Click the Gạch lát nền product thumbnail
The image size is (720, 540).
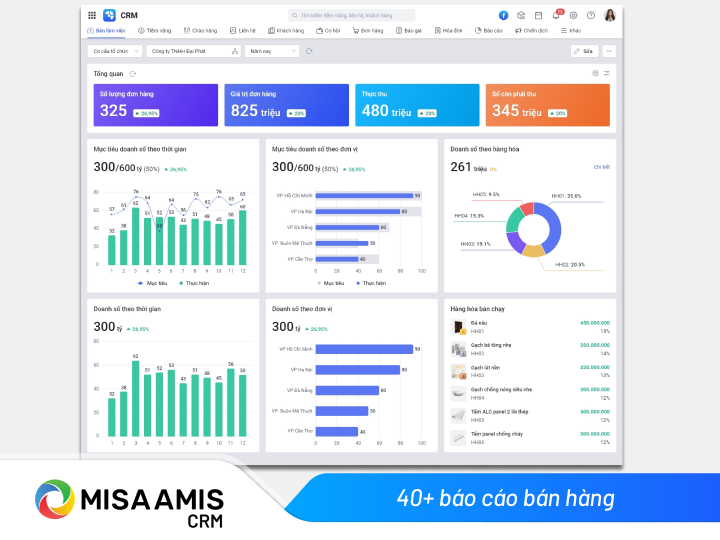(458, 371)
